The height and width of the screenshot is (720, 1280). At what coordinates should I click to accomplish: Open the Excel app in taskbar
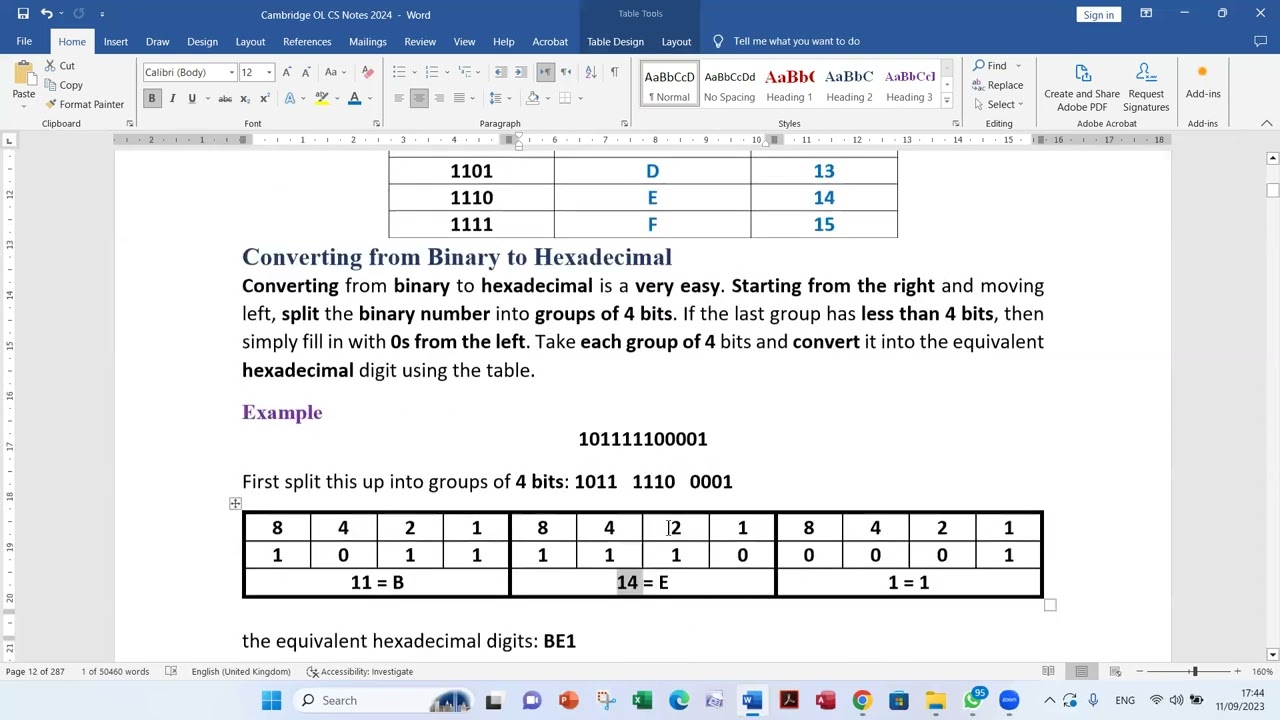[642, 700]
